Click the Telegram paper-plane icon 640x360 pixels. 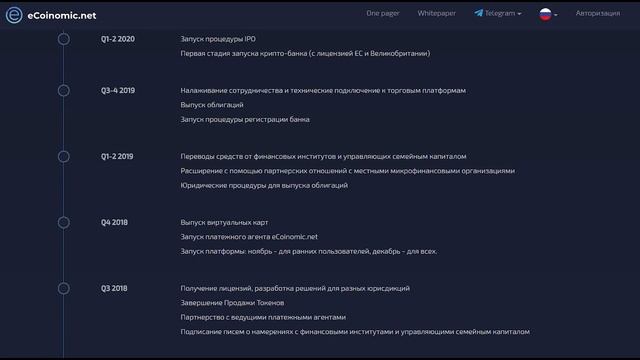pos(479,13)
